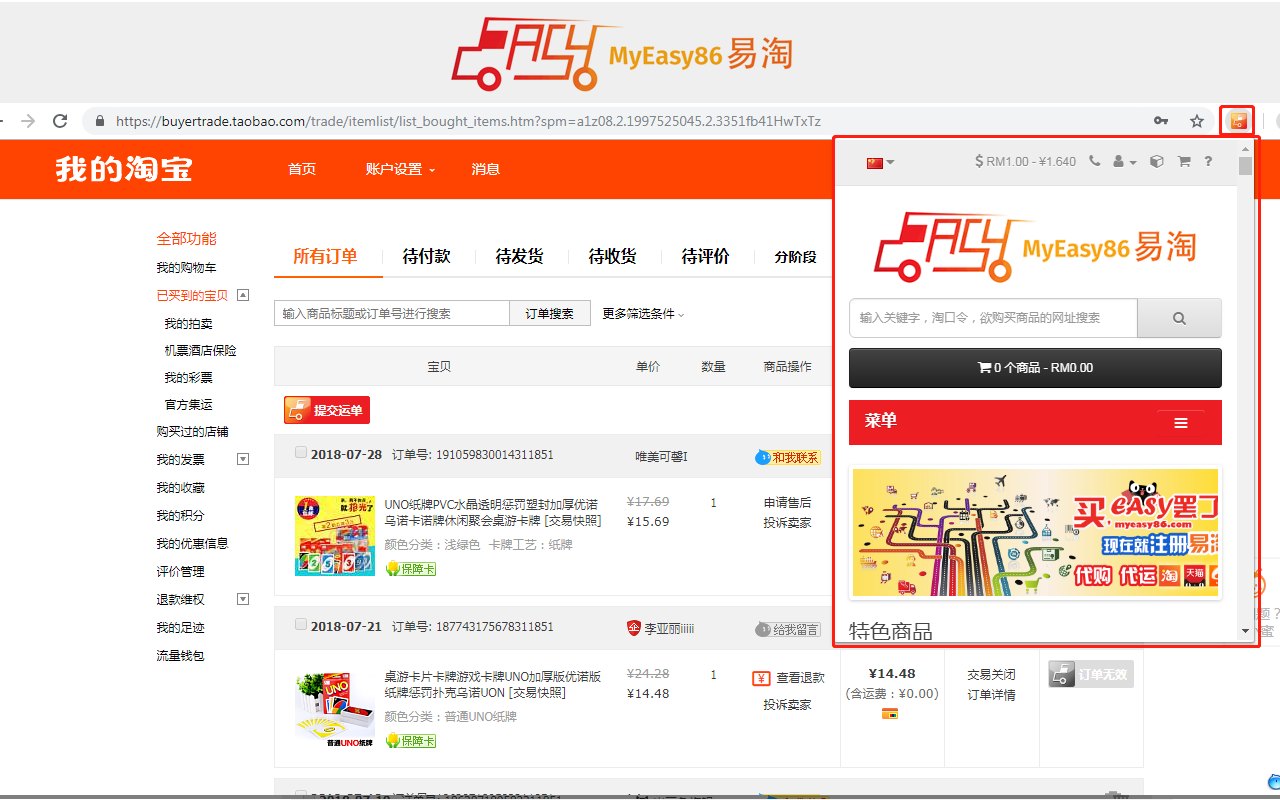Click in the order search input field
This screenshot has height=800, width=1280.
pyautogui.click(x=392, y=313)
